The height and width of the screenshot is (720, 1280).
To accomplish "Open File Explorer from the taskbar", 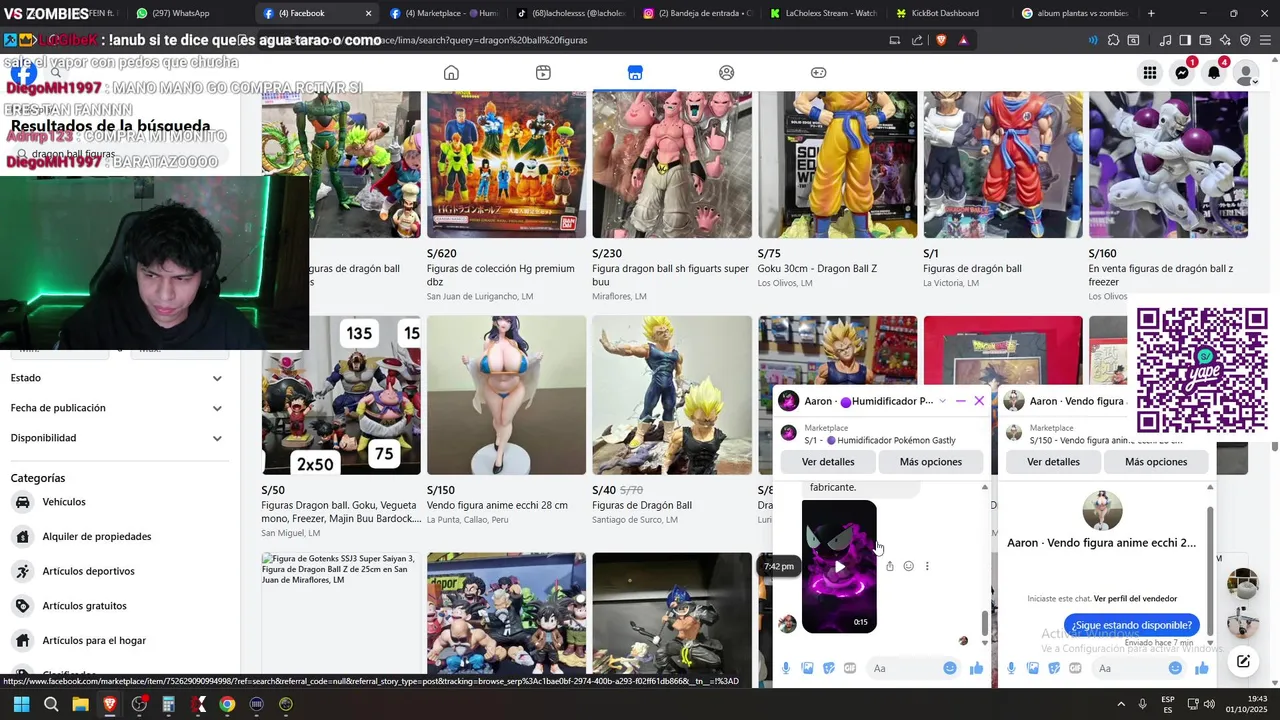I will (80, 704).
